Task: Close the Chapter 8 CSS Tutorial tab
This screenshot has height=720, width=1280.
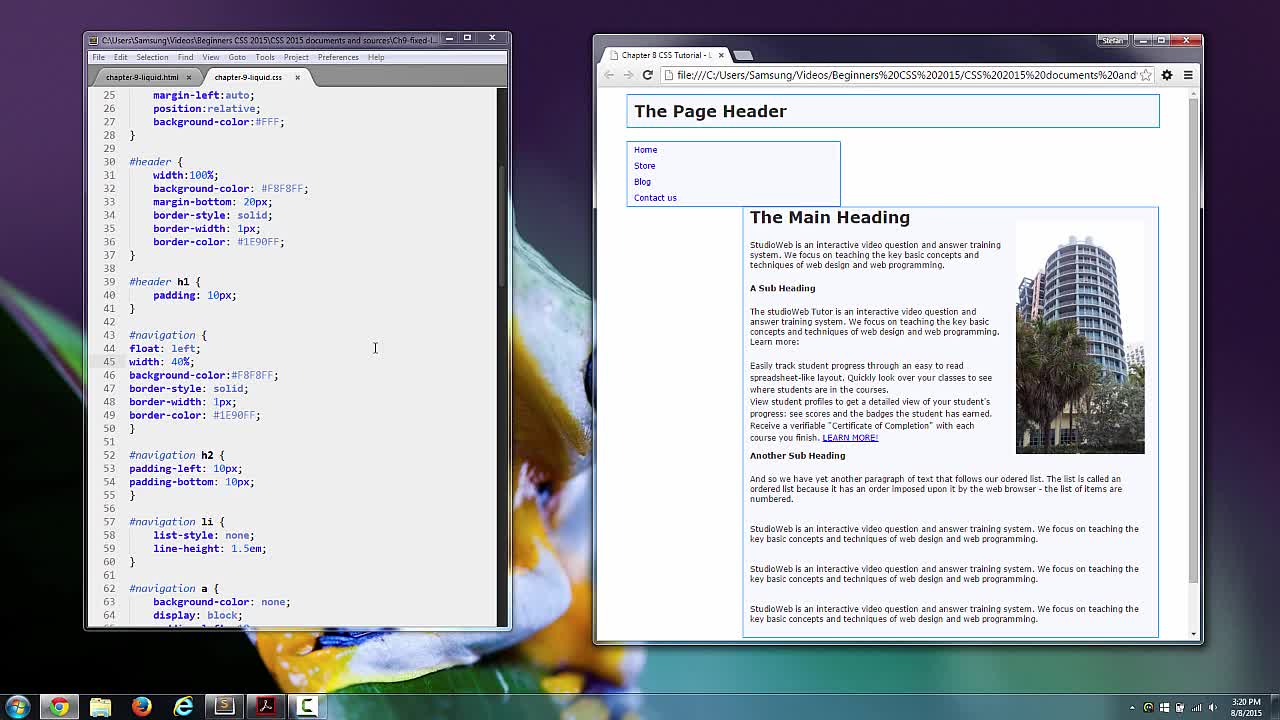Action: (721, 55)
